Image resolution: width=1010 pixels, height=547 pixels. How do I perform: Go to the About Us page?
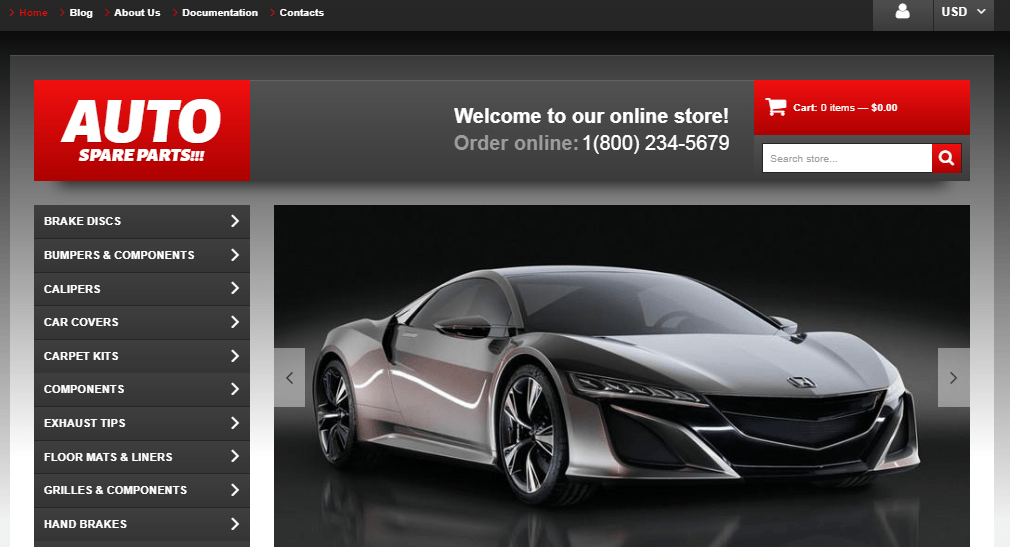click(137, 13)
